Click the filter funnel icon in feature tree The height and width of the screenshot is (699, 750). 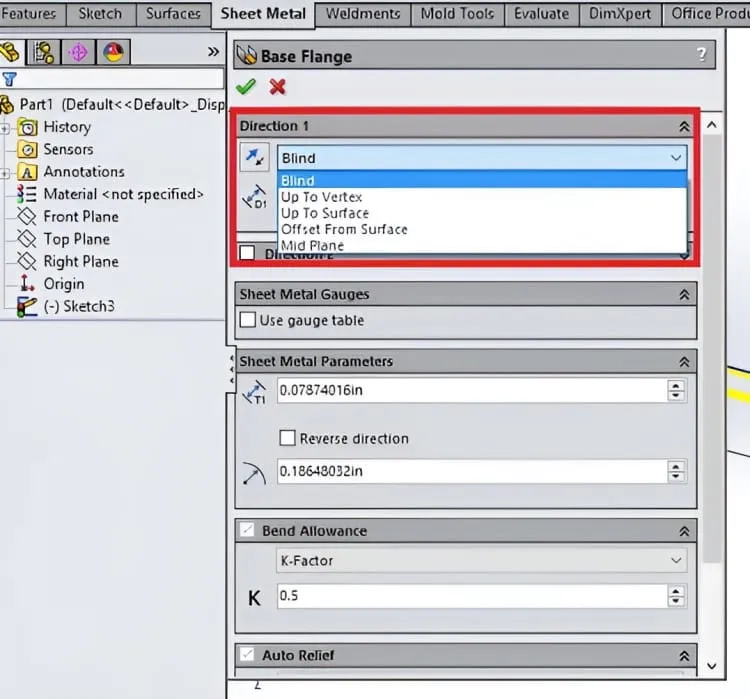[x=9, y=79]
